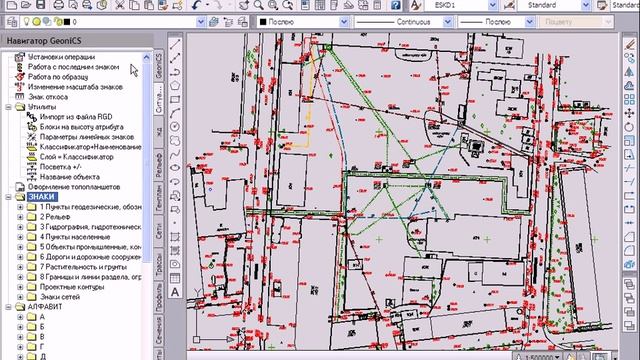The width and height of the screenshot is (640, 360).
Task: Cut selection with scissors icon
Action: coord(120,5)
